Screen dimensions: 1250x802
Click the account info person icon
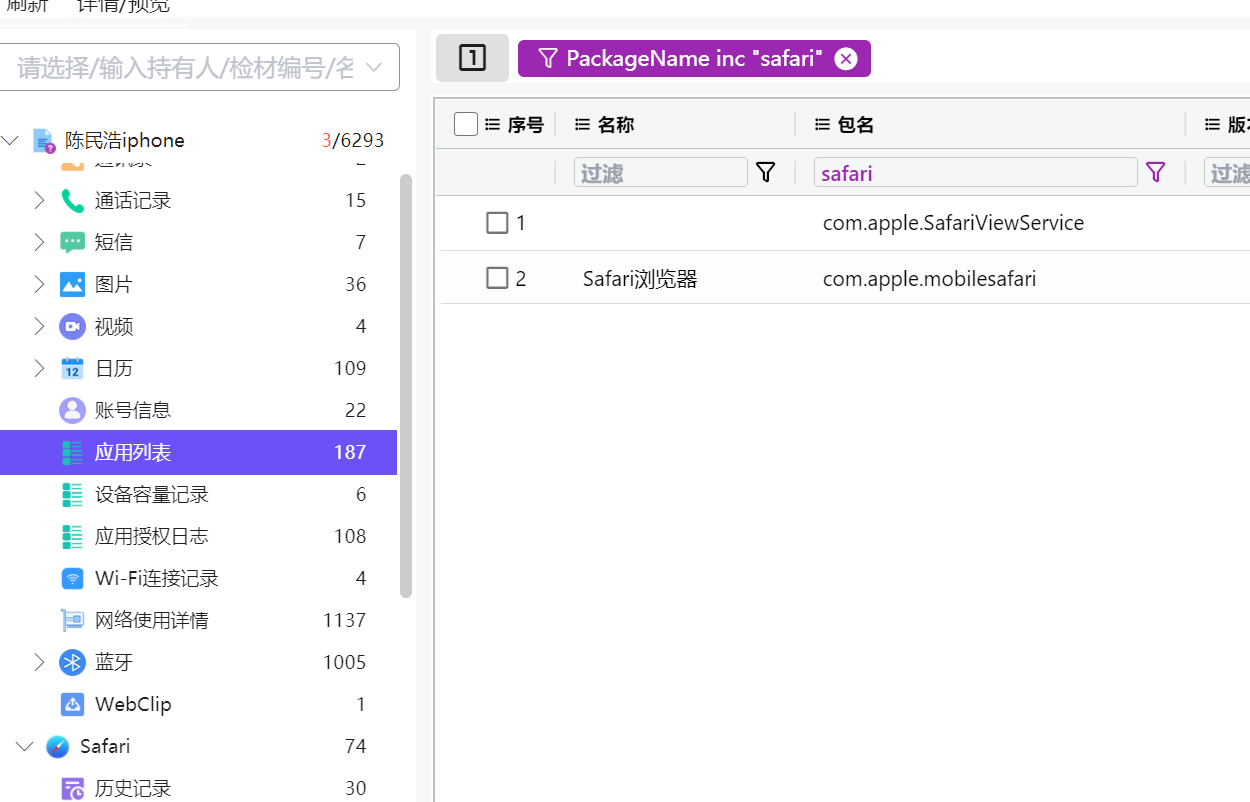(x=72, y=410)
